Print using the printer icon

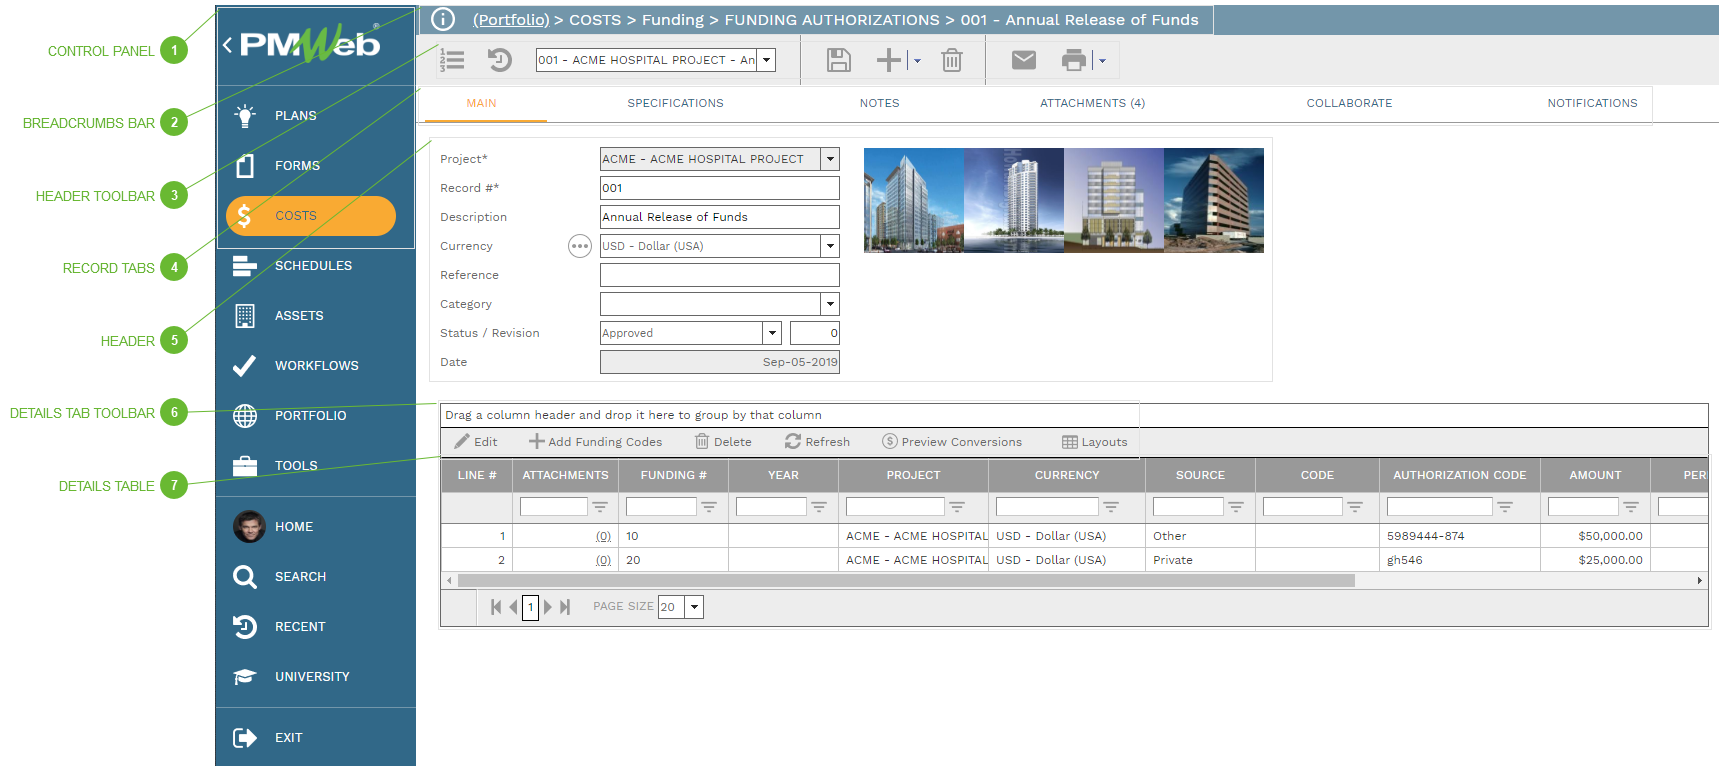pos(1074,60)
